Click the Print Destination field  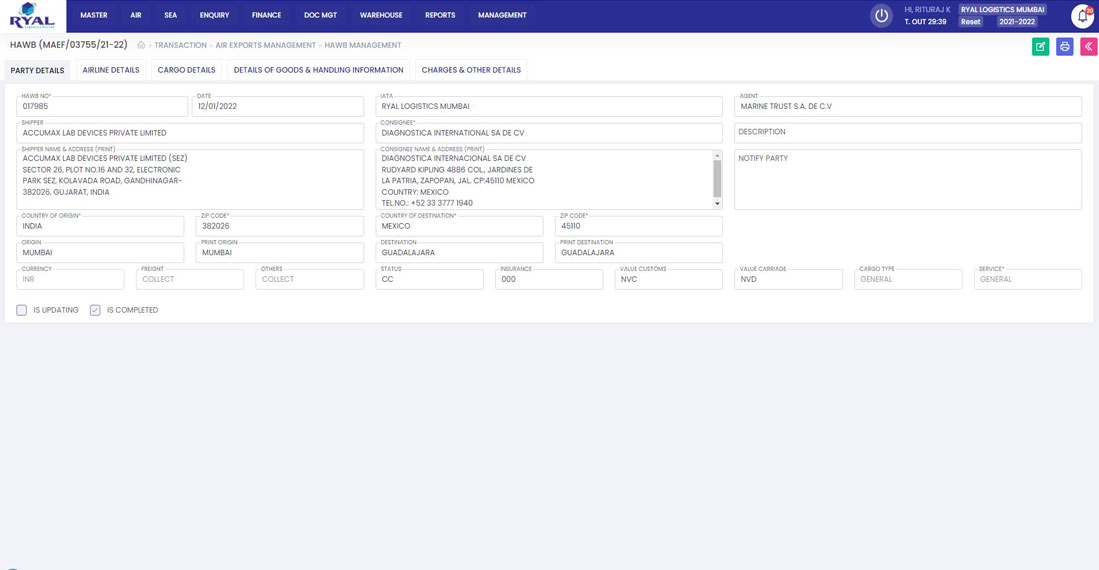639,252
